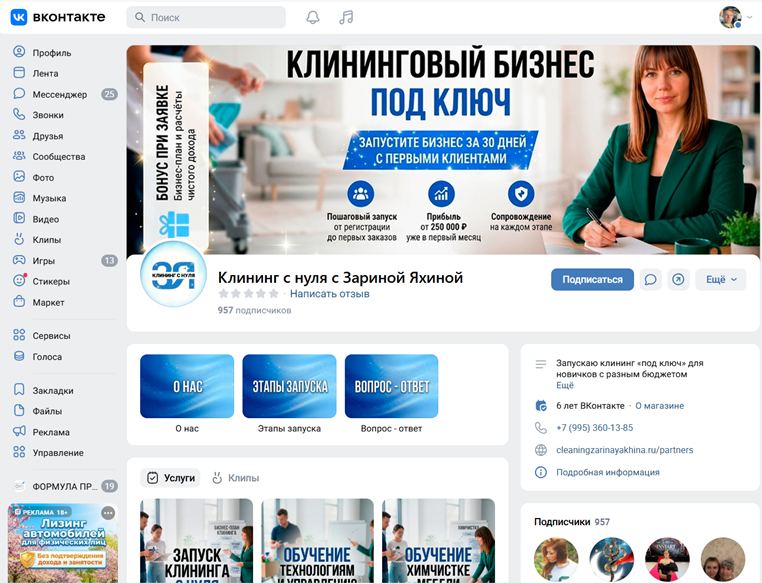Open the Лизинг автомобилей ad banner

(63, 543)
